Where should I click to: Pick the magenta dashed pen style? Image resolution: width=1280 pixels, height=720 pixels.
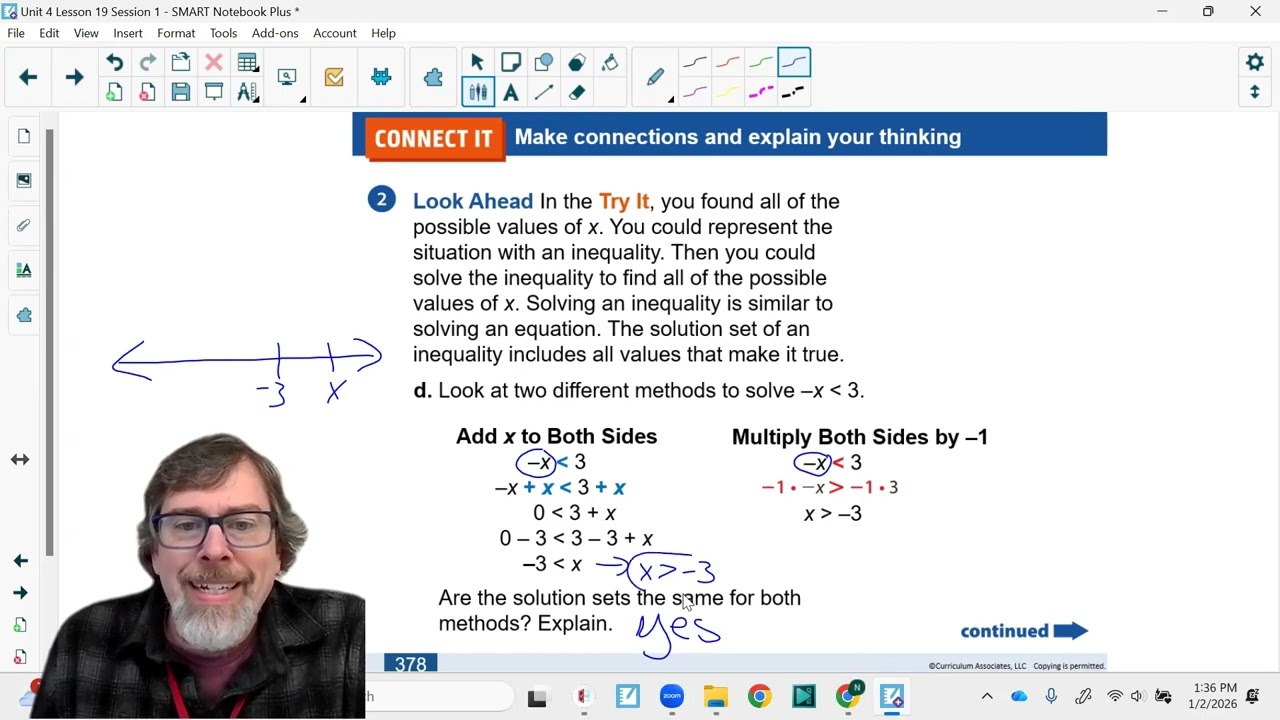760,93
